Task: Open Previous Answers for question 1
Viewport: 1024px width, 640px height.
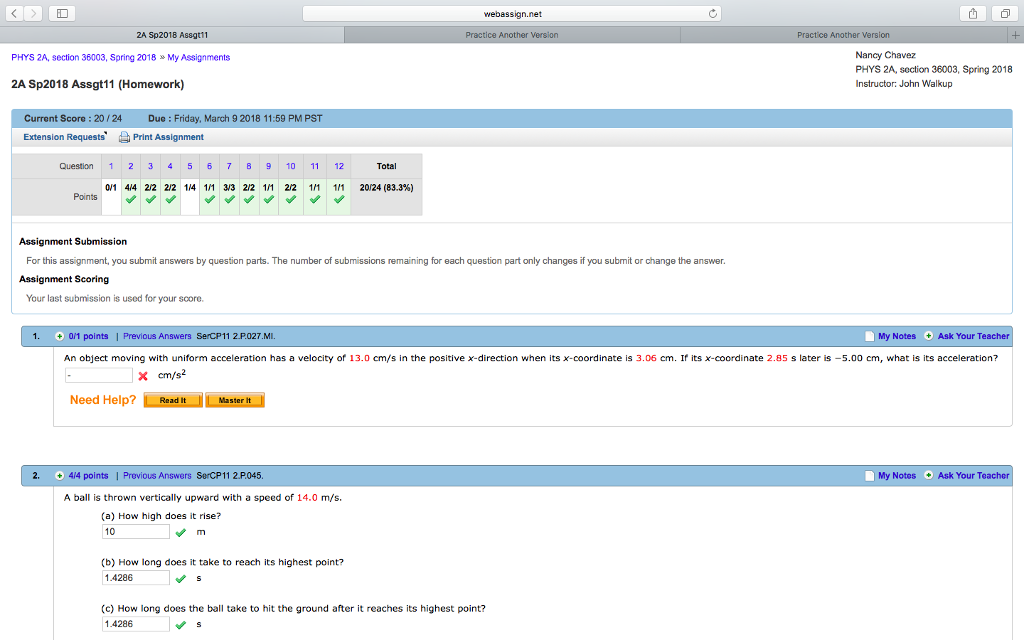Action: point(157,336)
